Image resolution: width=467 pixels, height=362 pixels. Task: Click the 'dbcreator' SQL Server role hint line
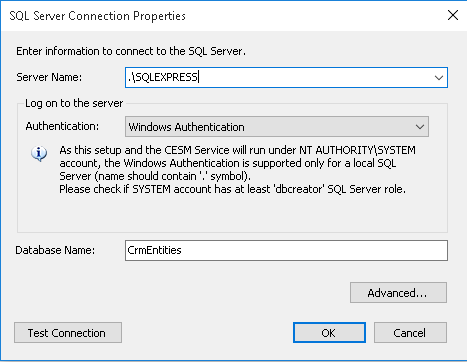(232, 189)
